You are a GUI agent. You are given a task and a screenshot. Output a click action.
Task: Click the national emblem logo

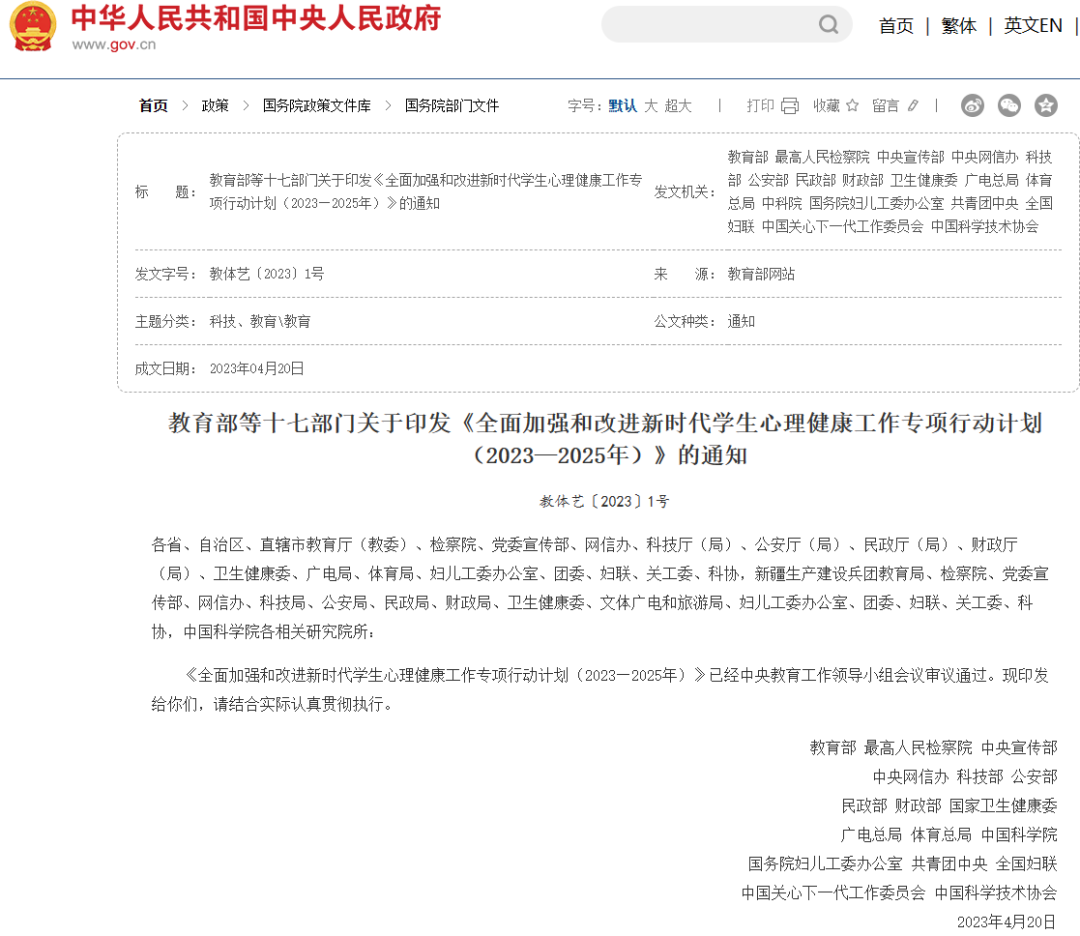33,27
